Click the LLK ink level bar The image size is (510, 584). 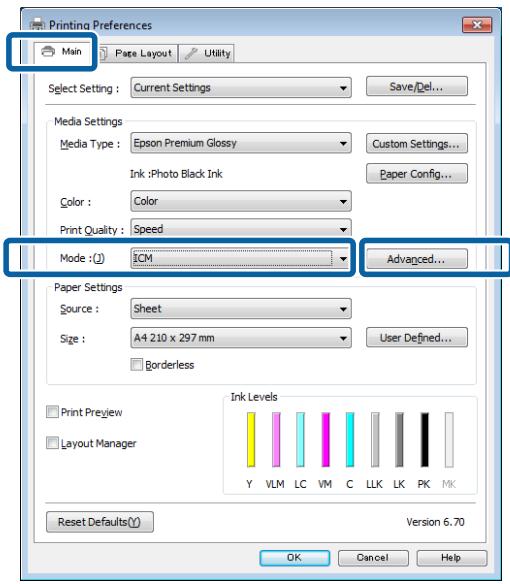(375, 439)
